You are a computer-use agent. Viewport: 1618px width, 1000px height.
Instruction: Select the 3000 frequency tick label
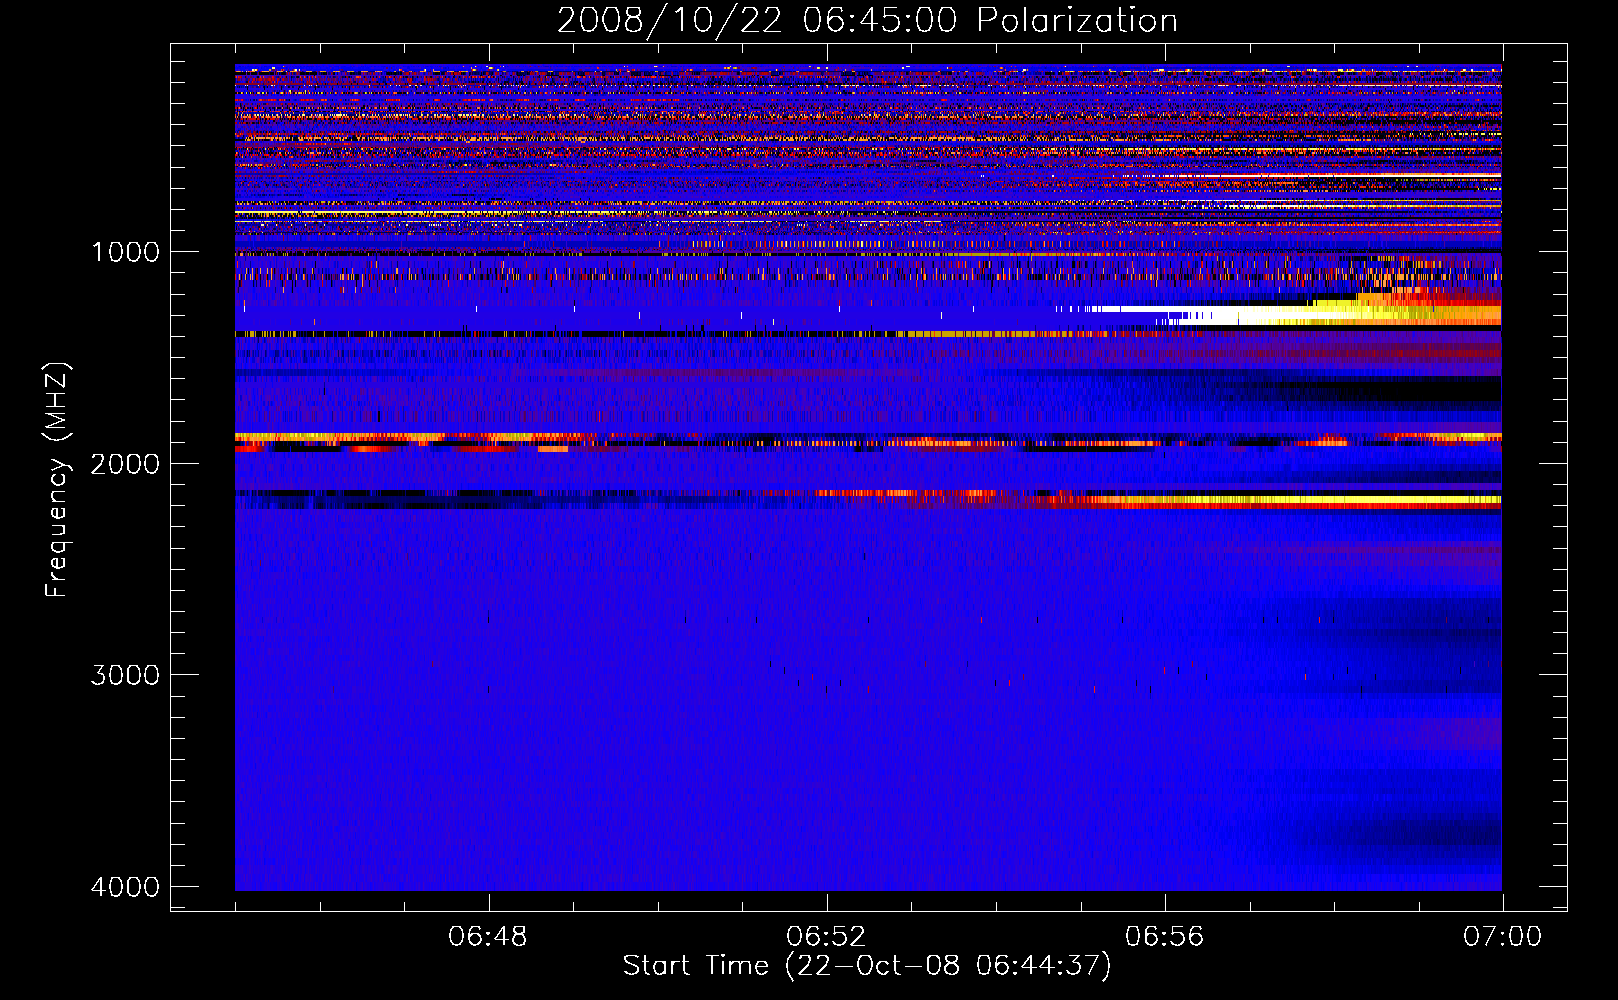[126, 675]
